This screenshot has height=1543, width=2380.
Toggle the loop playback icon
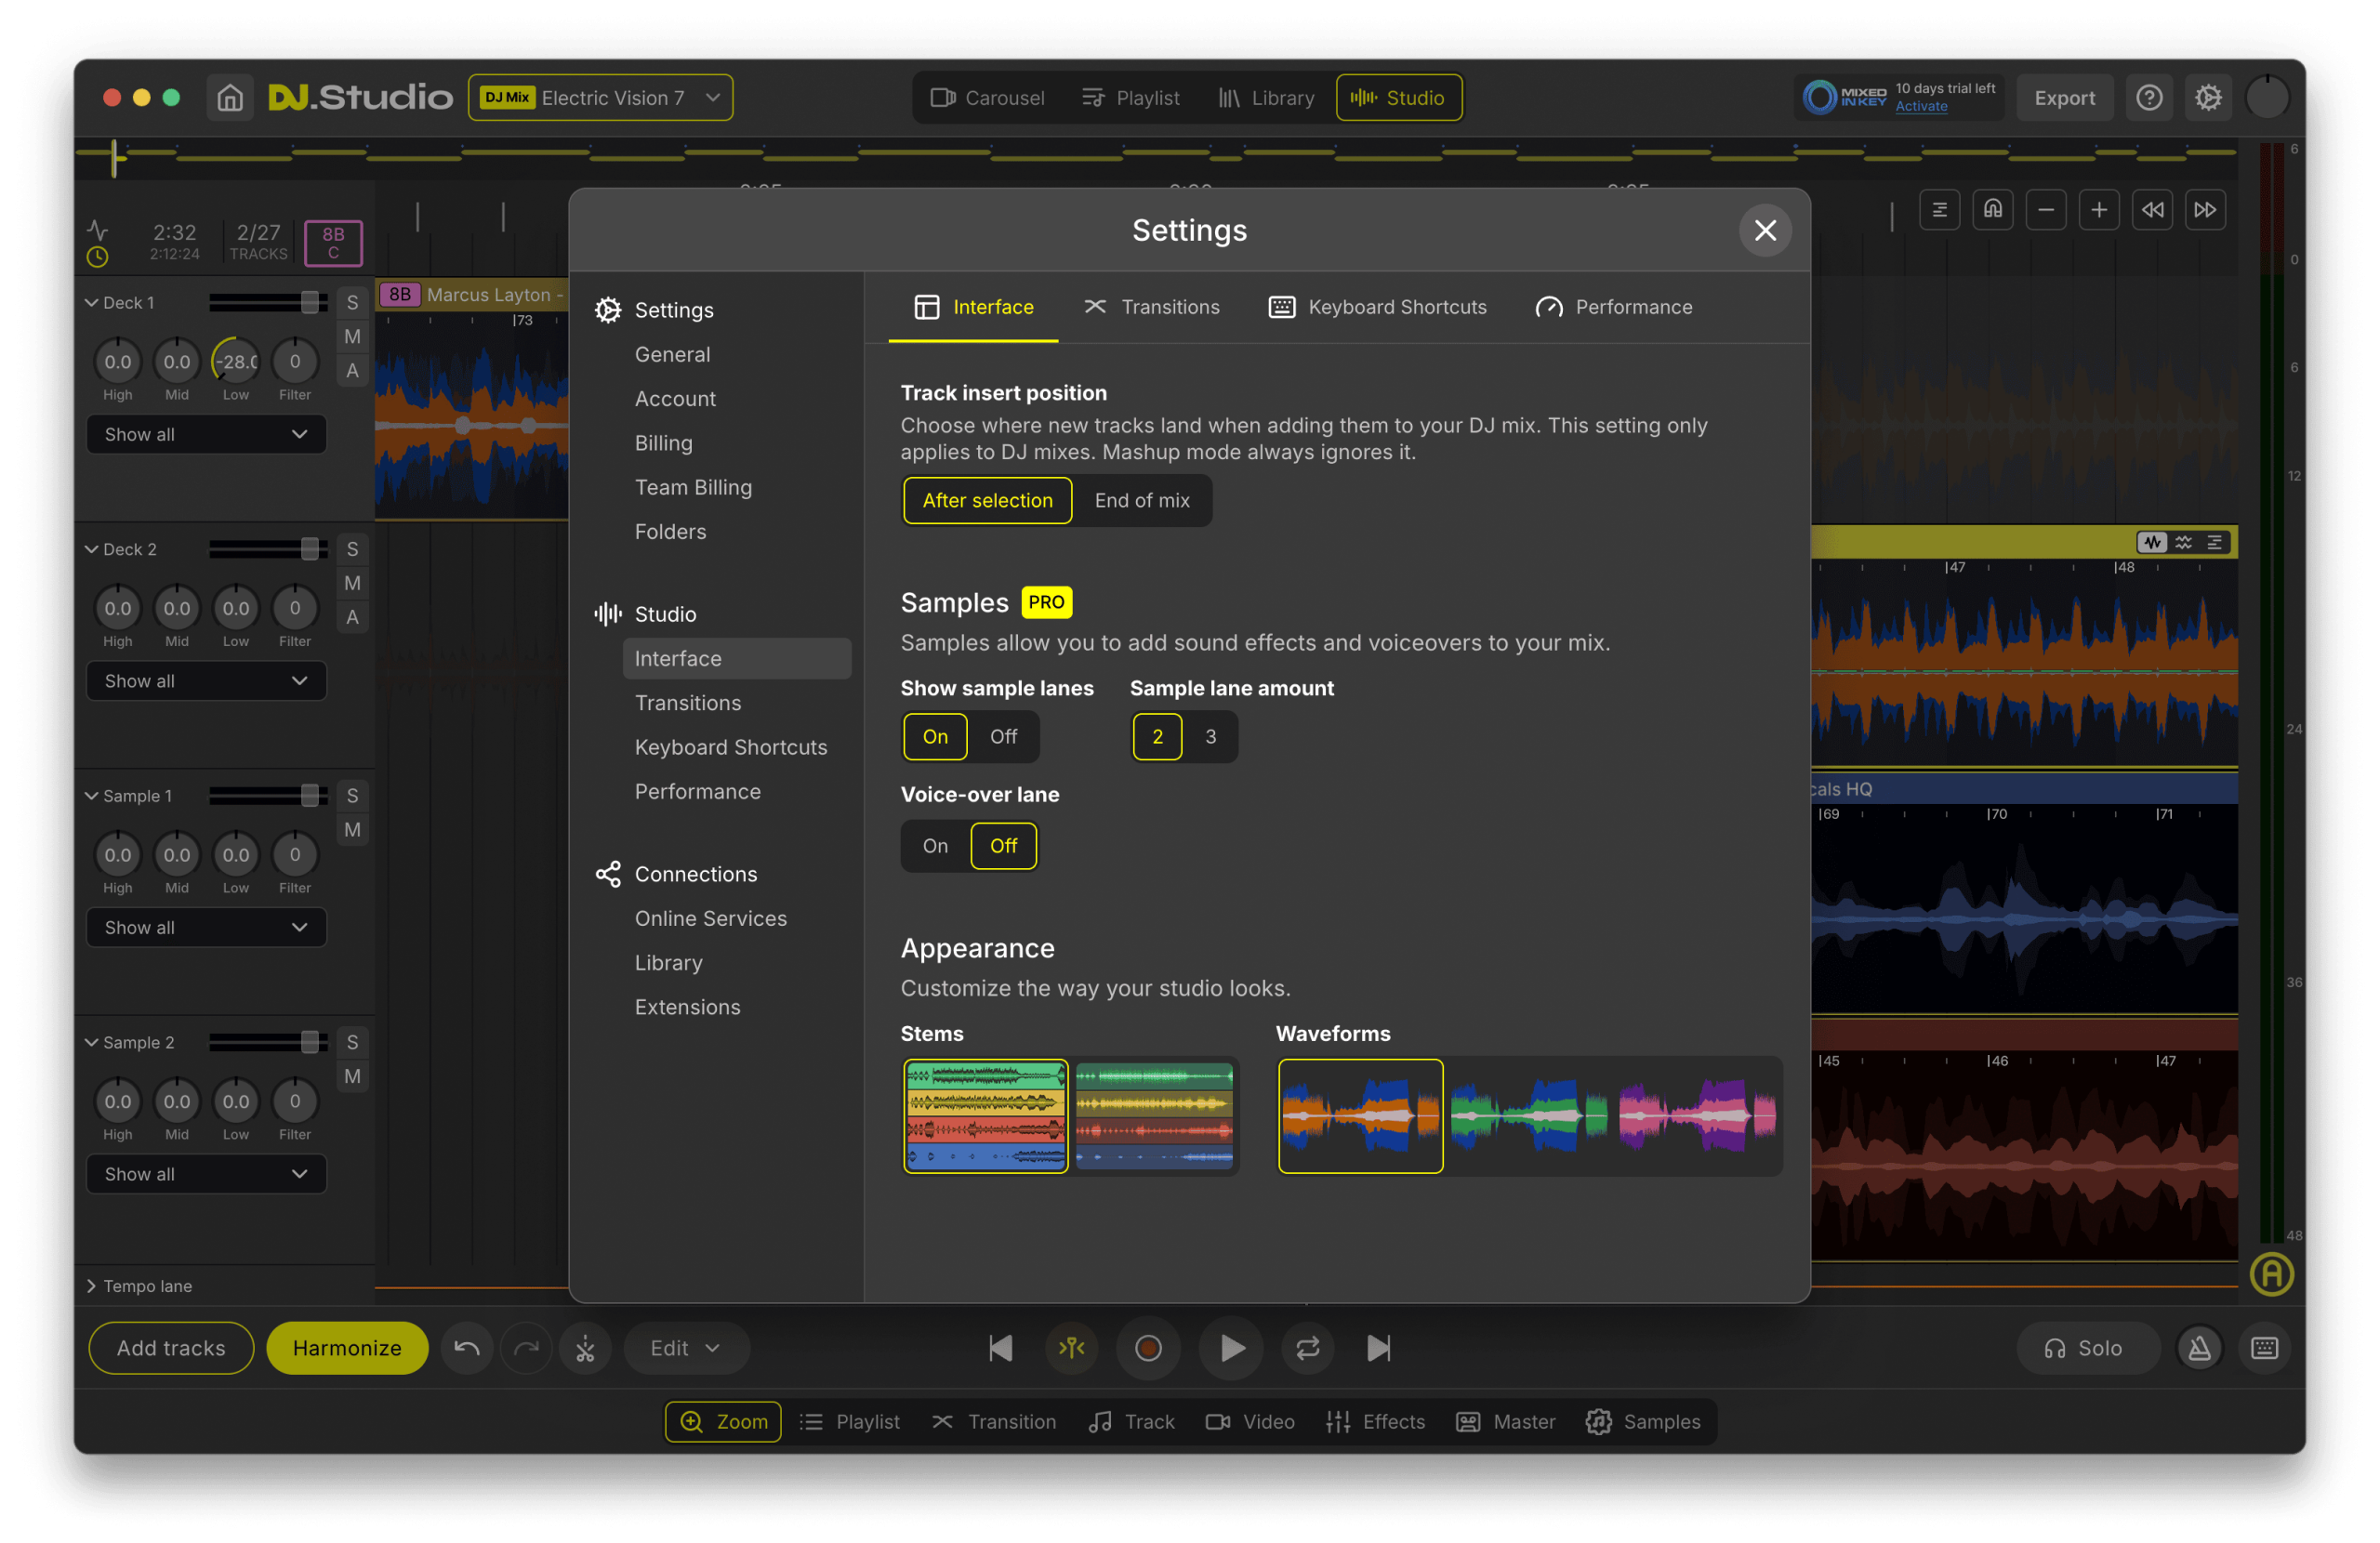(x=1307, y=1348)
